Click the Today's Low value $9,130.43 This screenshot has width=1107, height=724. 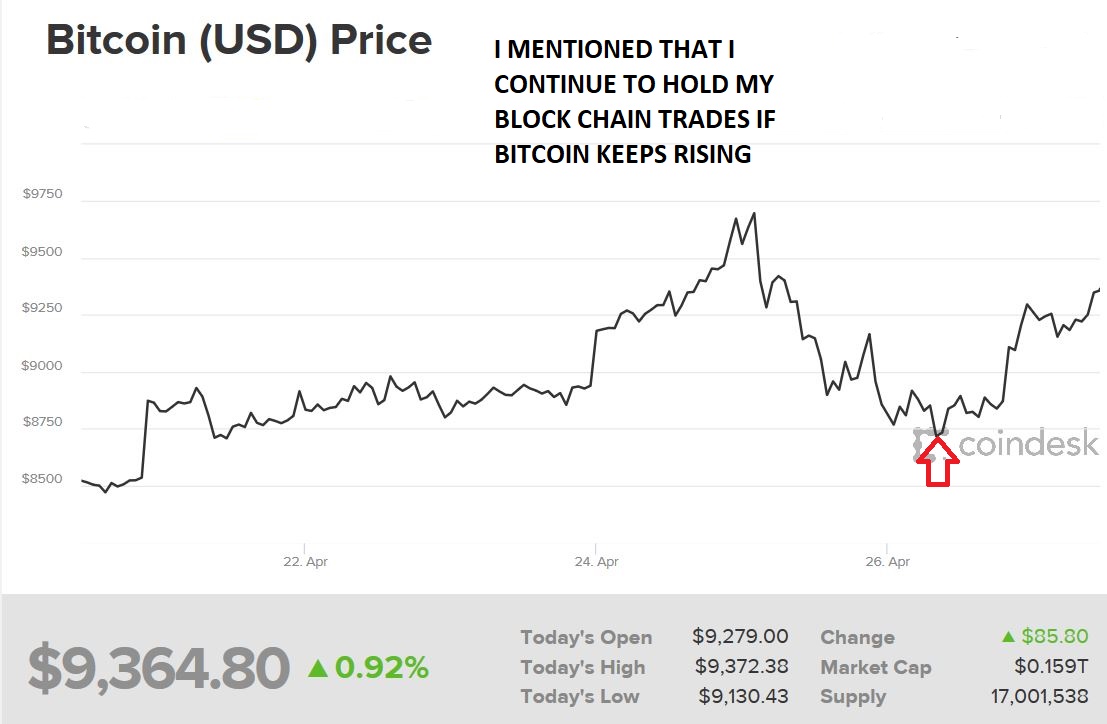[741, 696]
